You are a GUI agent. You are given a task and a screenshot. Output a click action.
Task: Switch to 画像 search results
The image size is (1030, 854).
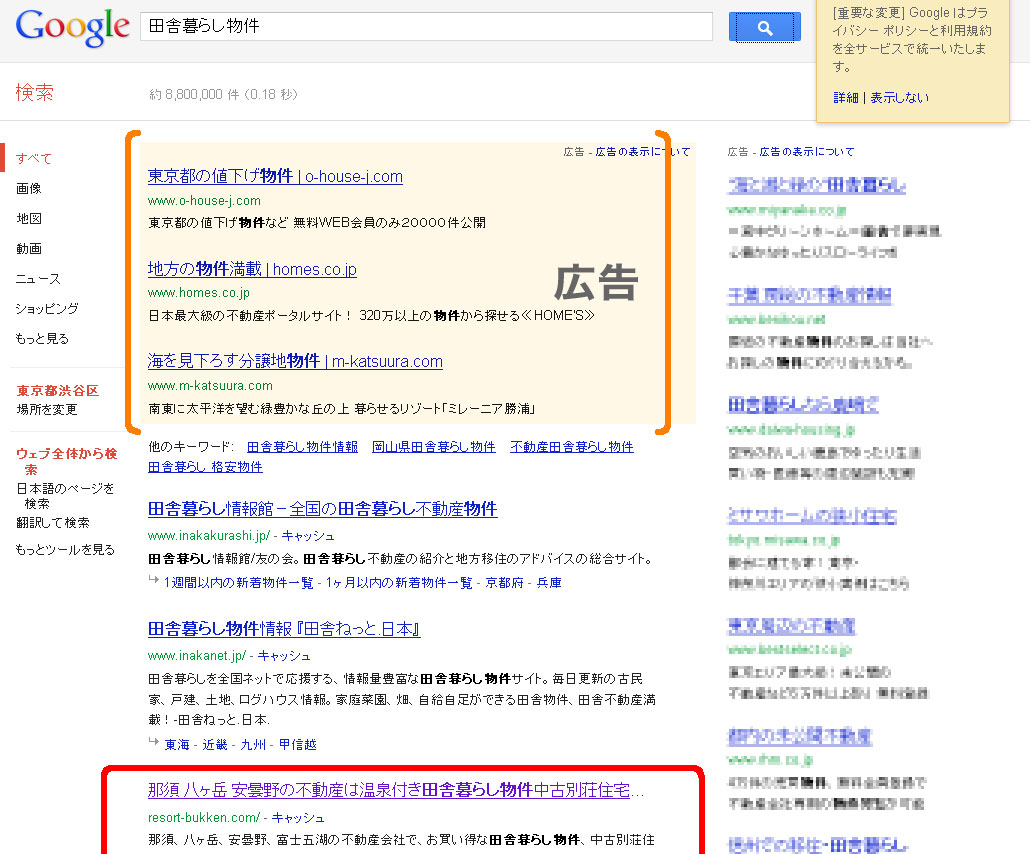[29, 189]
